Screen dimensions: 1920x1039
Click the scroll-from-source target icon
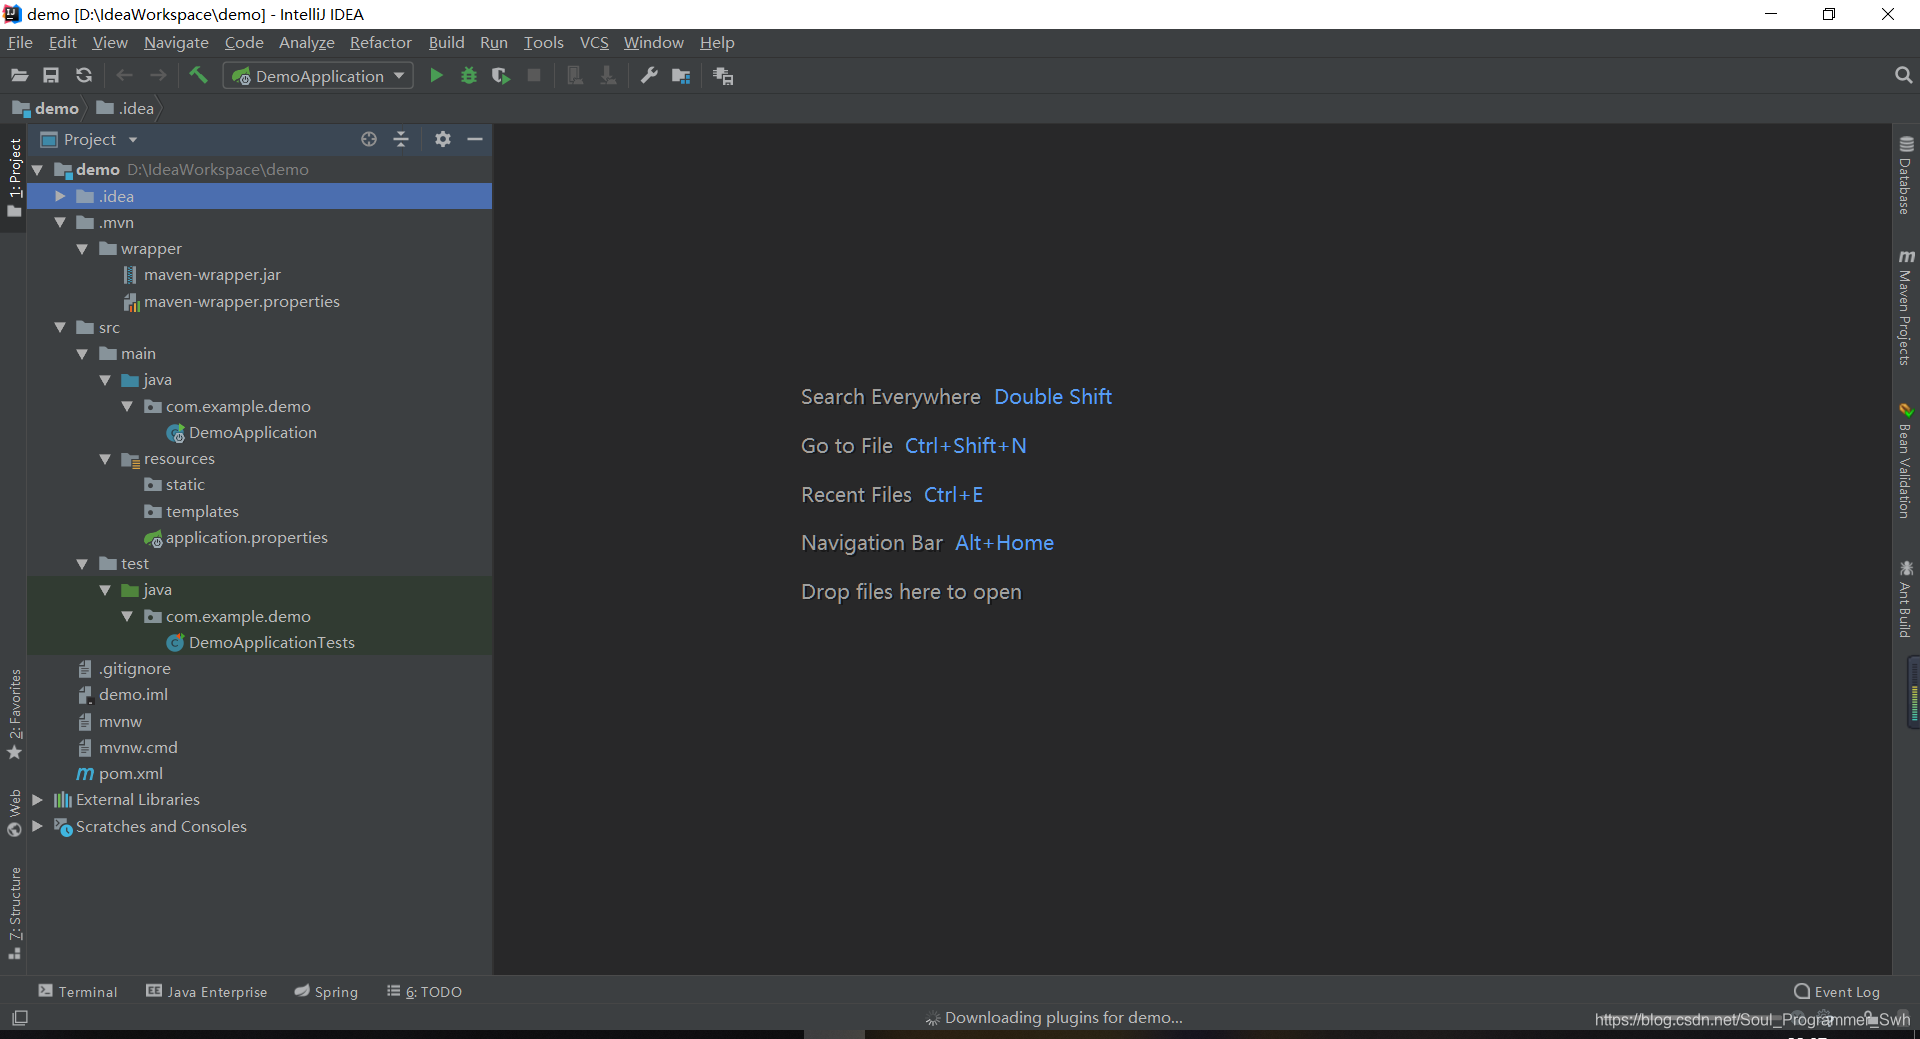pyautogui.click(x=369, y=140)
